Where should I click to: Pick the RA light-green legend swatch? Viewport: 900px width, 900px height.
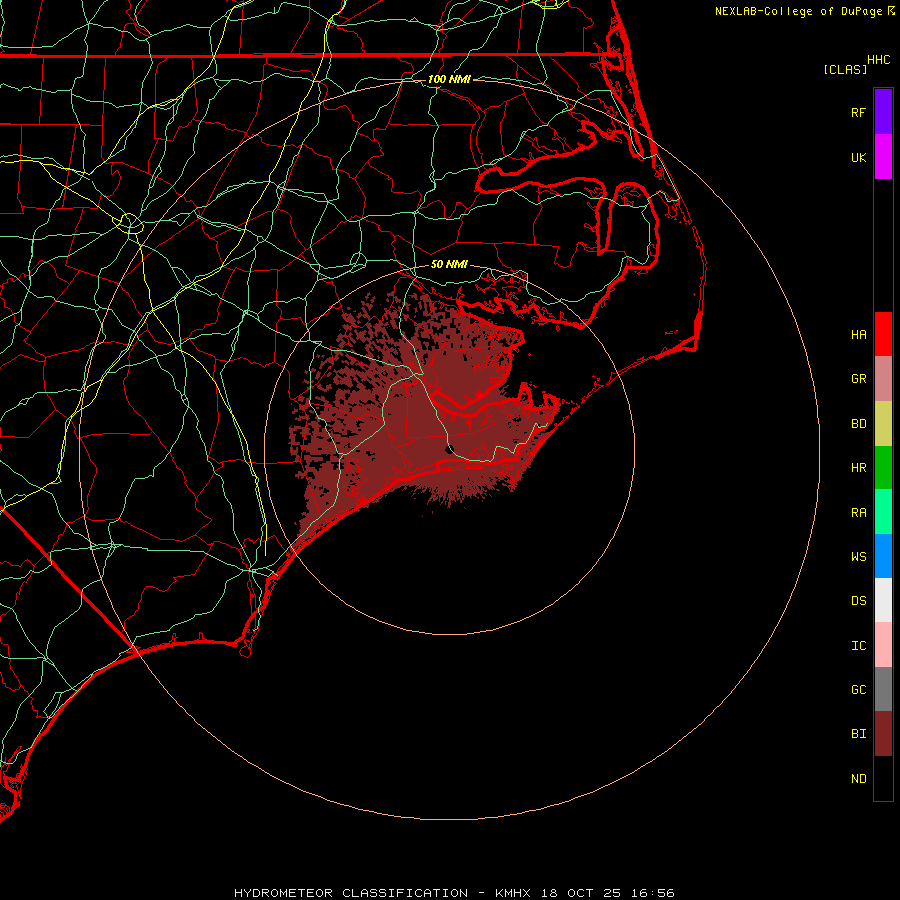click(883, 512)
